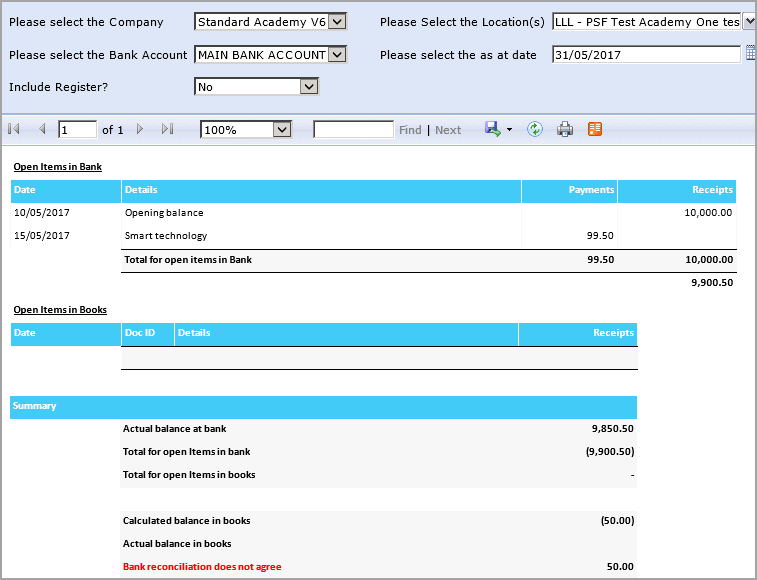Open the Bank Account dropdown

pos(337,55)
